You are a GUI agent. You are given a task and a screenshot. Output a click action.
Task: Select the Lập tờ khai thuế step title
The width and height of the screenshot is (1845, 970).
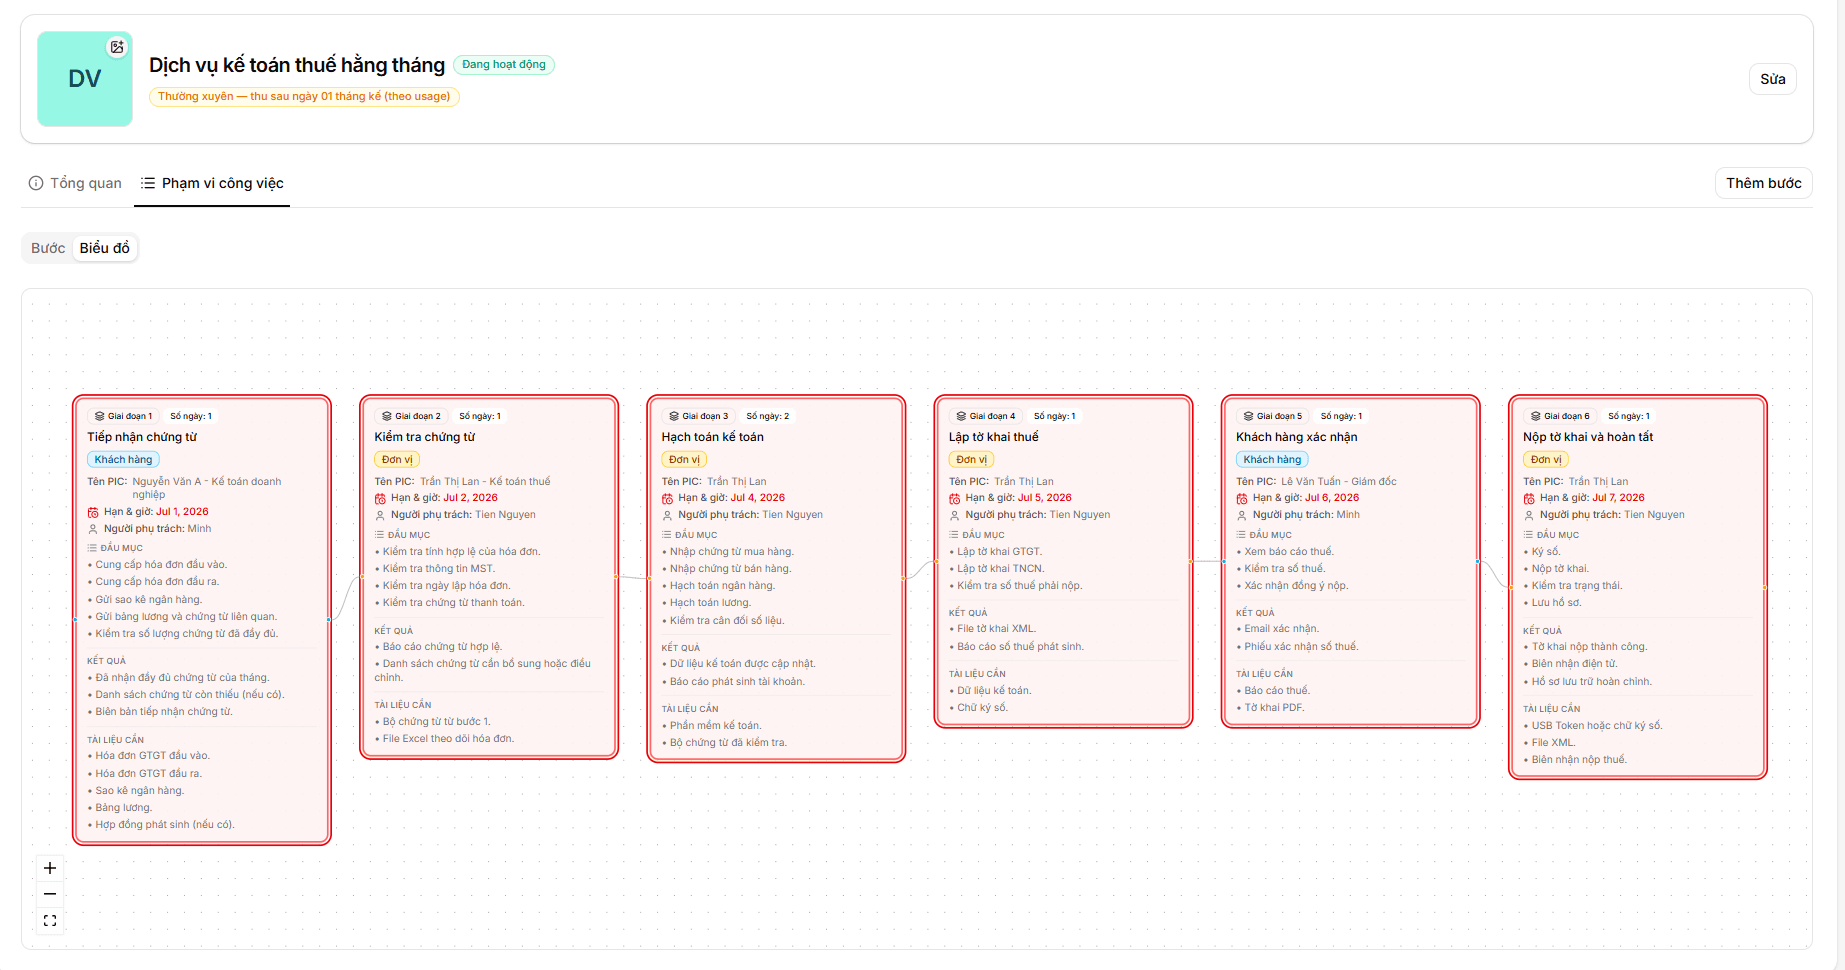click(x=993, y=437)
